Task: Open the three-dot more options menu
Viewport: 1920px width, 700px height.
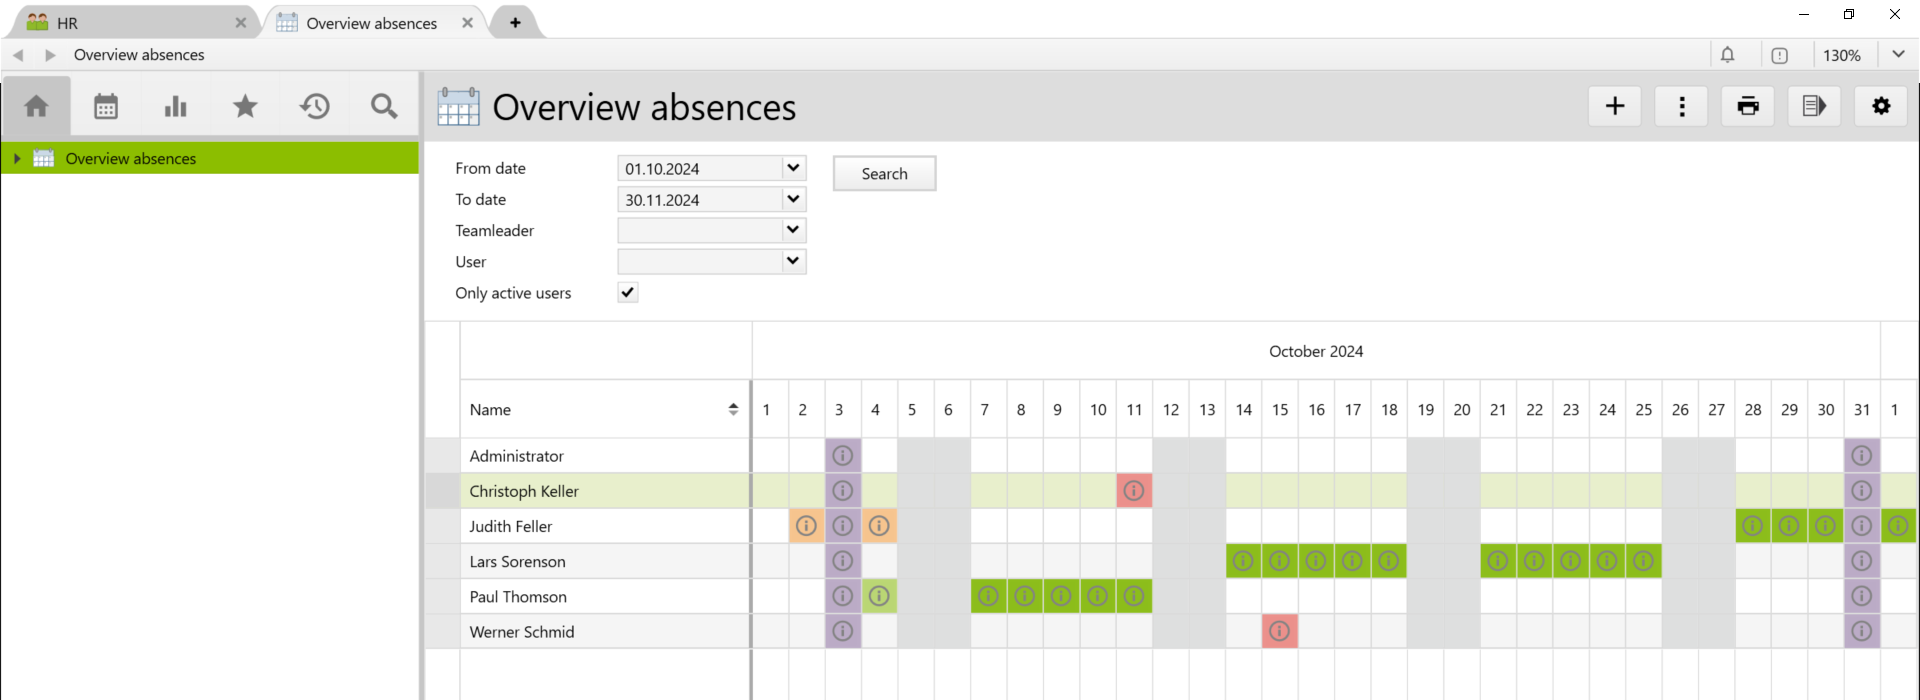Action: coord(1681,106)
